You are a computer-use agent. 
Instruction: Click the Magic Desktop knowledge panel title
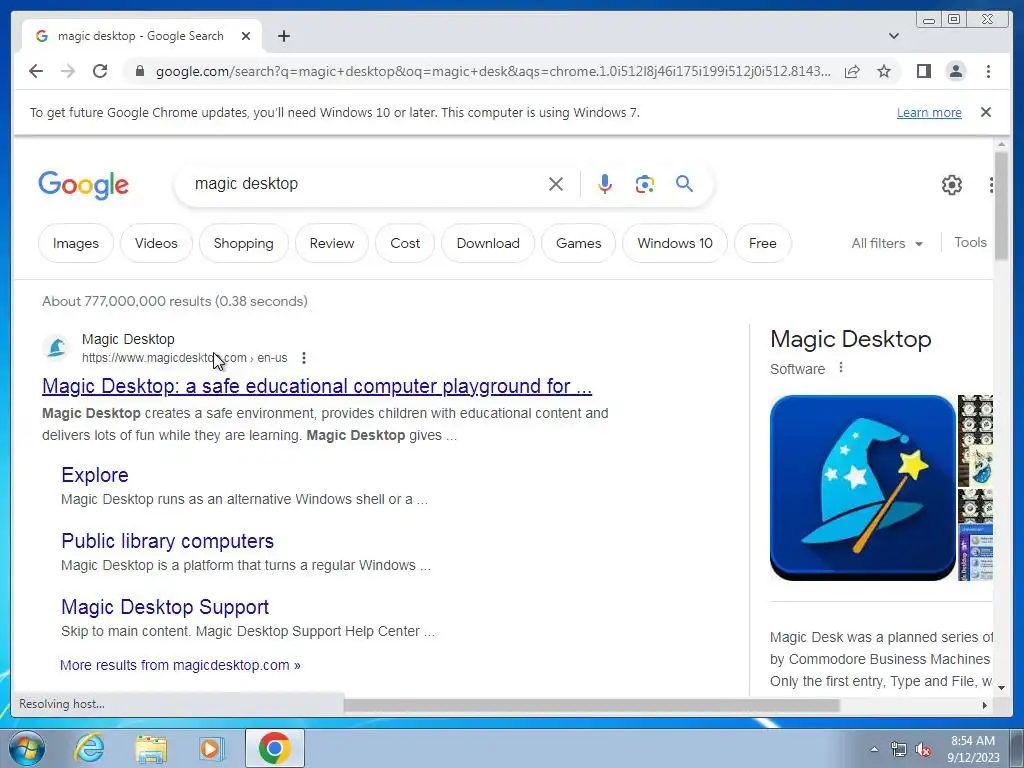coord(850,339)
